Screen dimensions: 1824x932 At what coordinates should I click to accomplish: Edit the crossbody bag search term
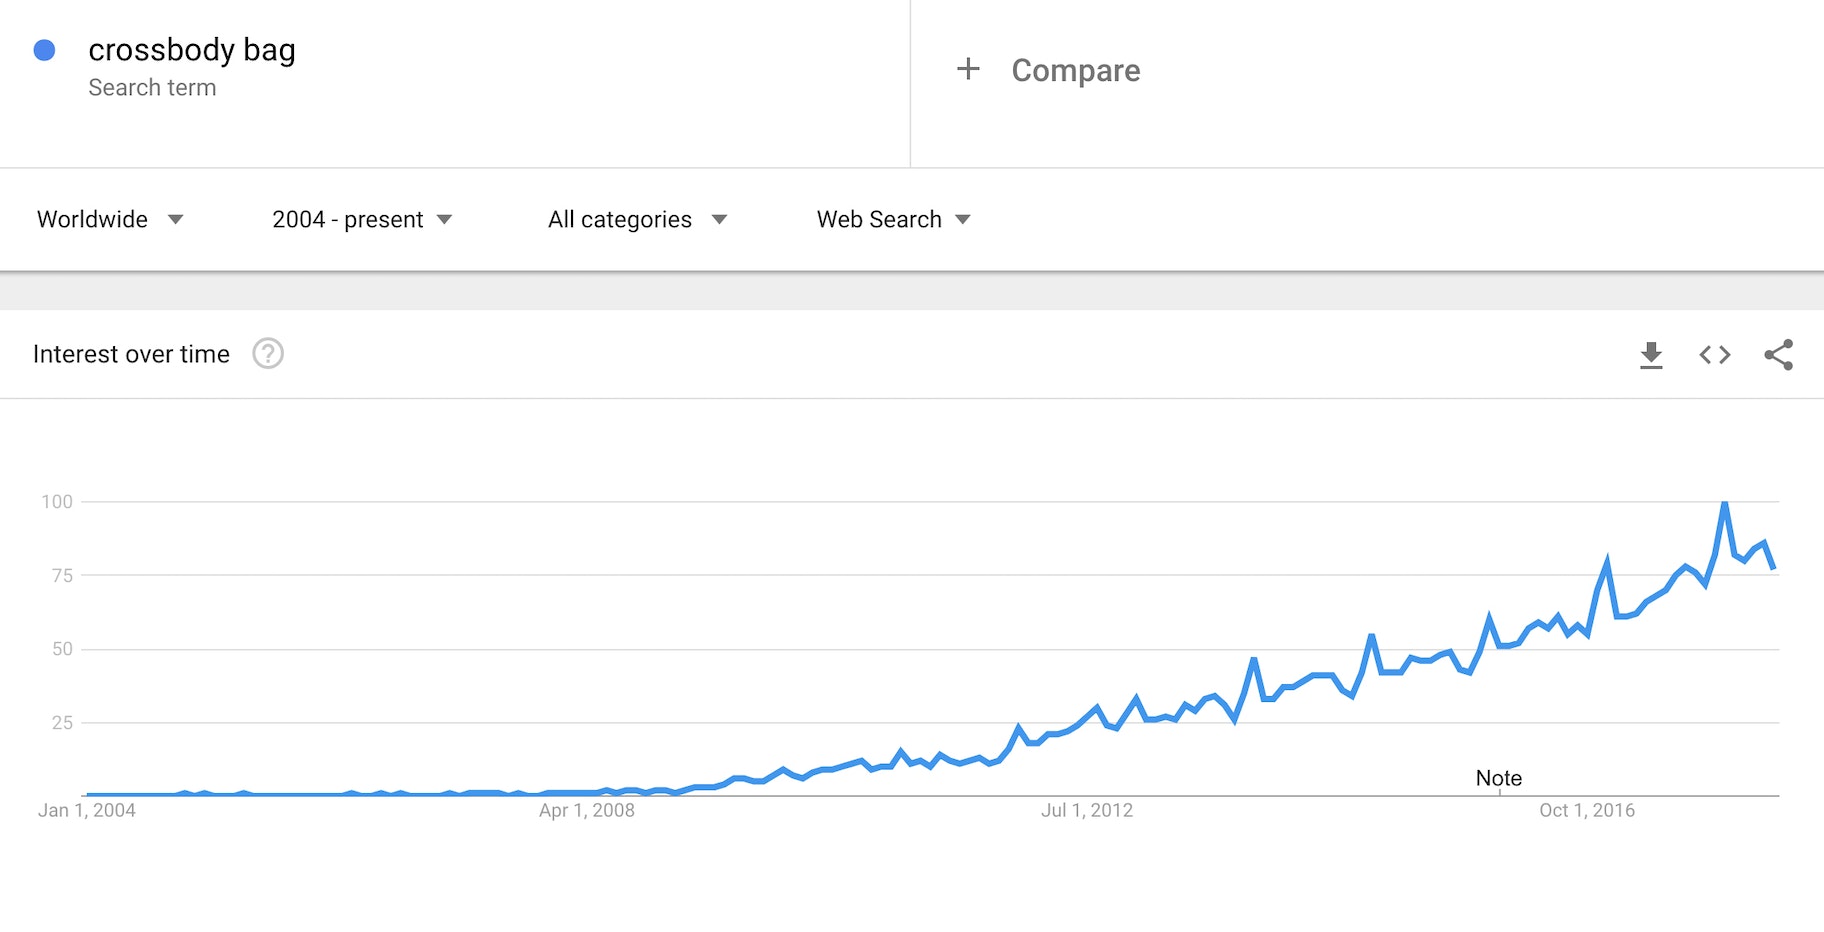click(192, 50)
